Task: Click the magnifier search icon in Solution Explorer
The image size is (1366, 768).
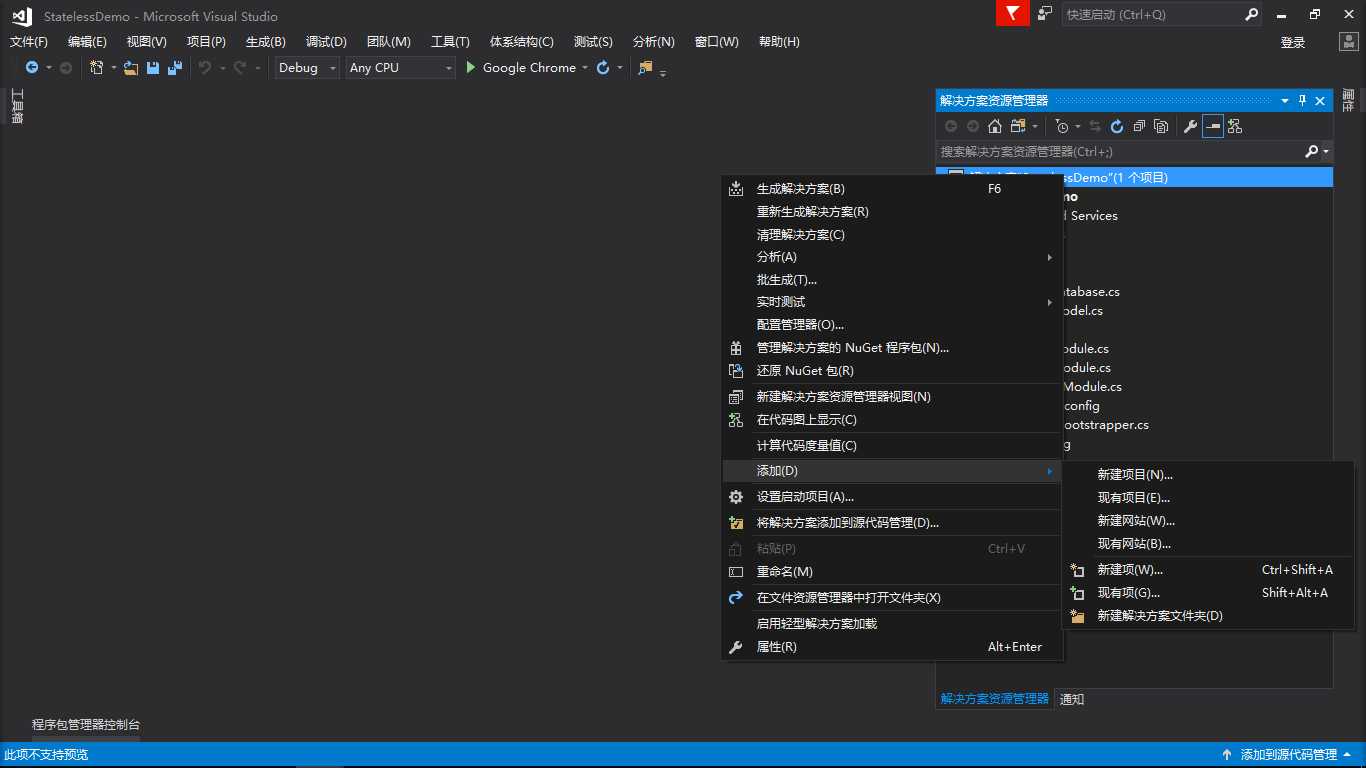Action: (1312, 152)
